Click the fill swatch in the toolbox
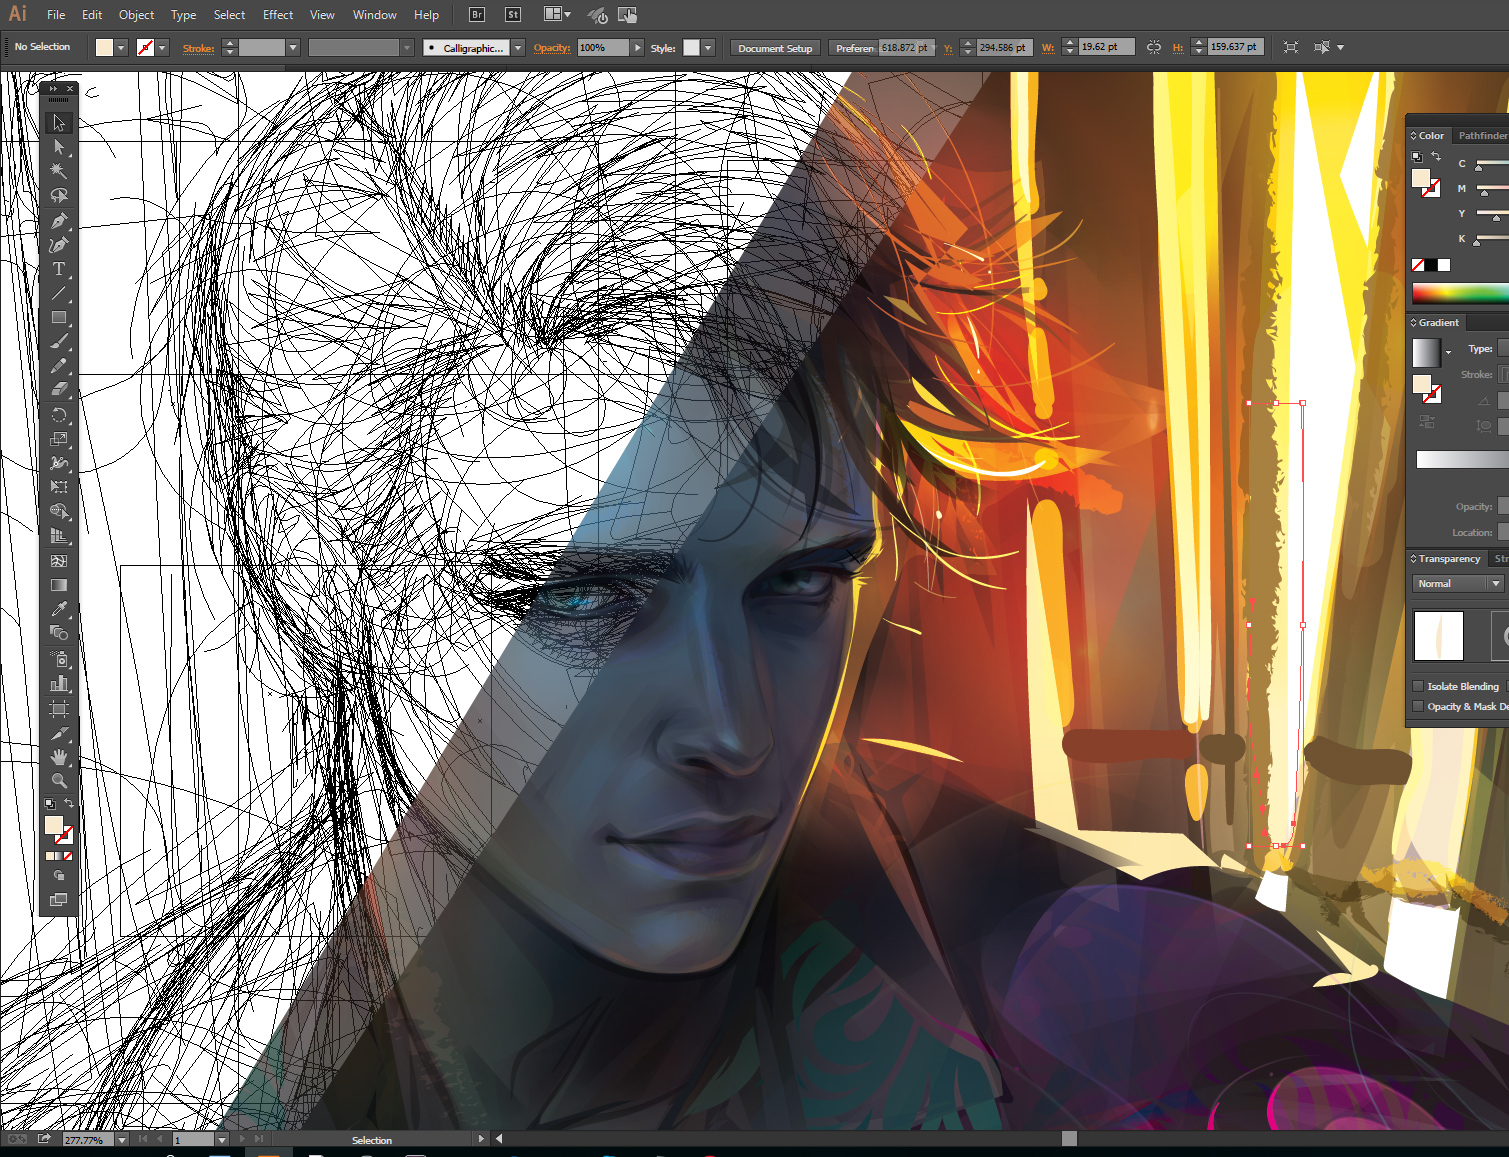This screenshot has width=1509, height=1157. (x=54, y=825)
